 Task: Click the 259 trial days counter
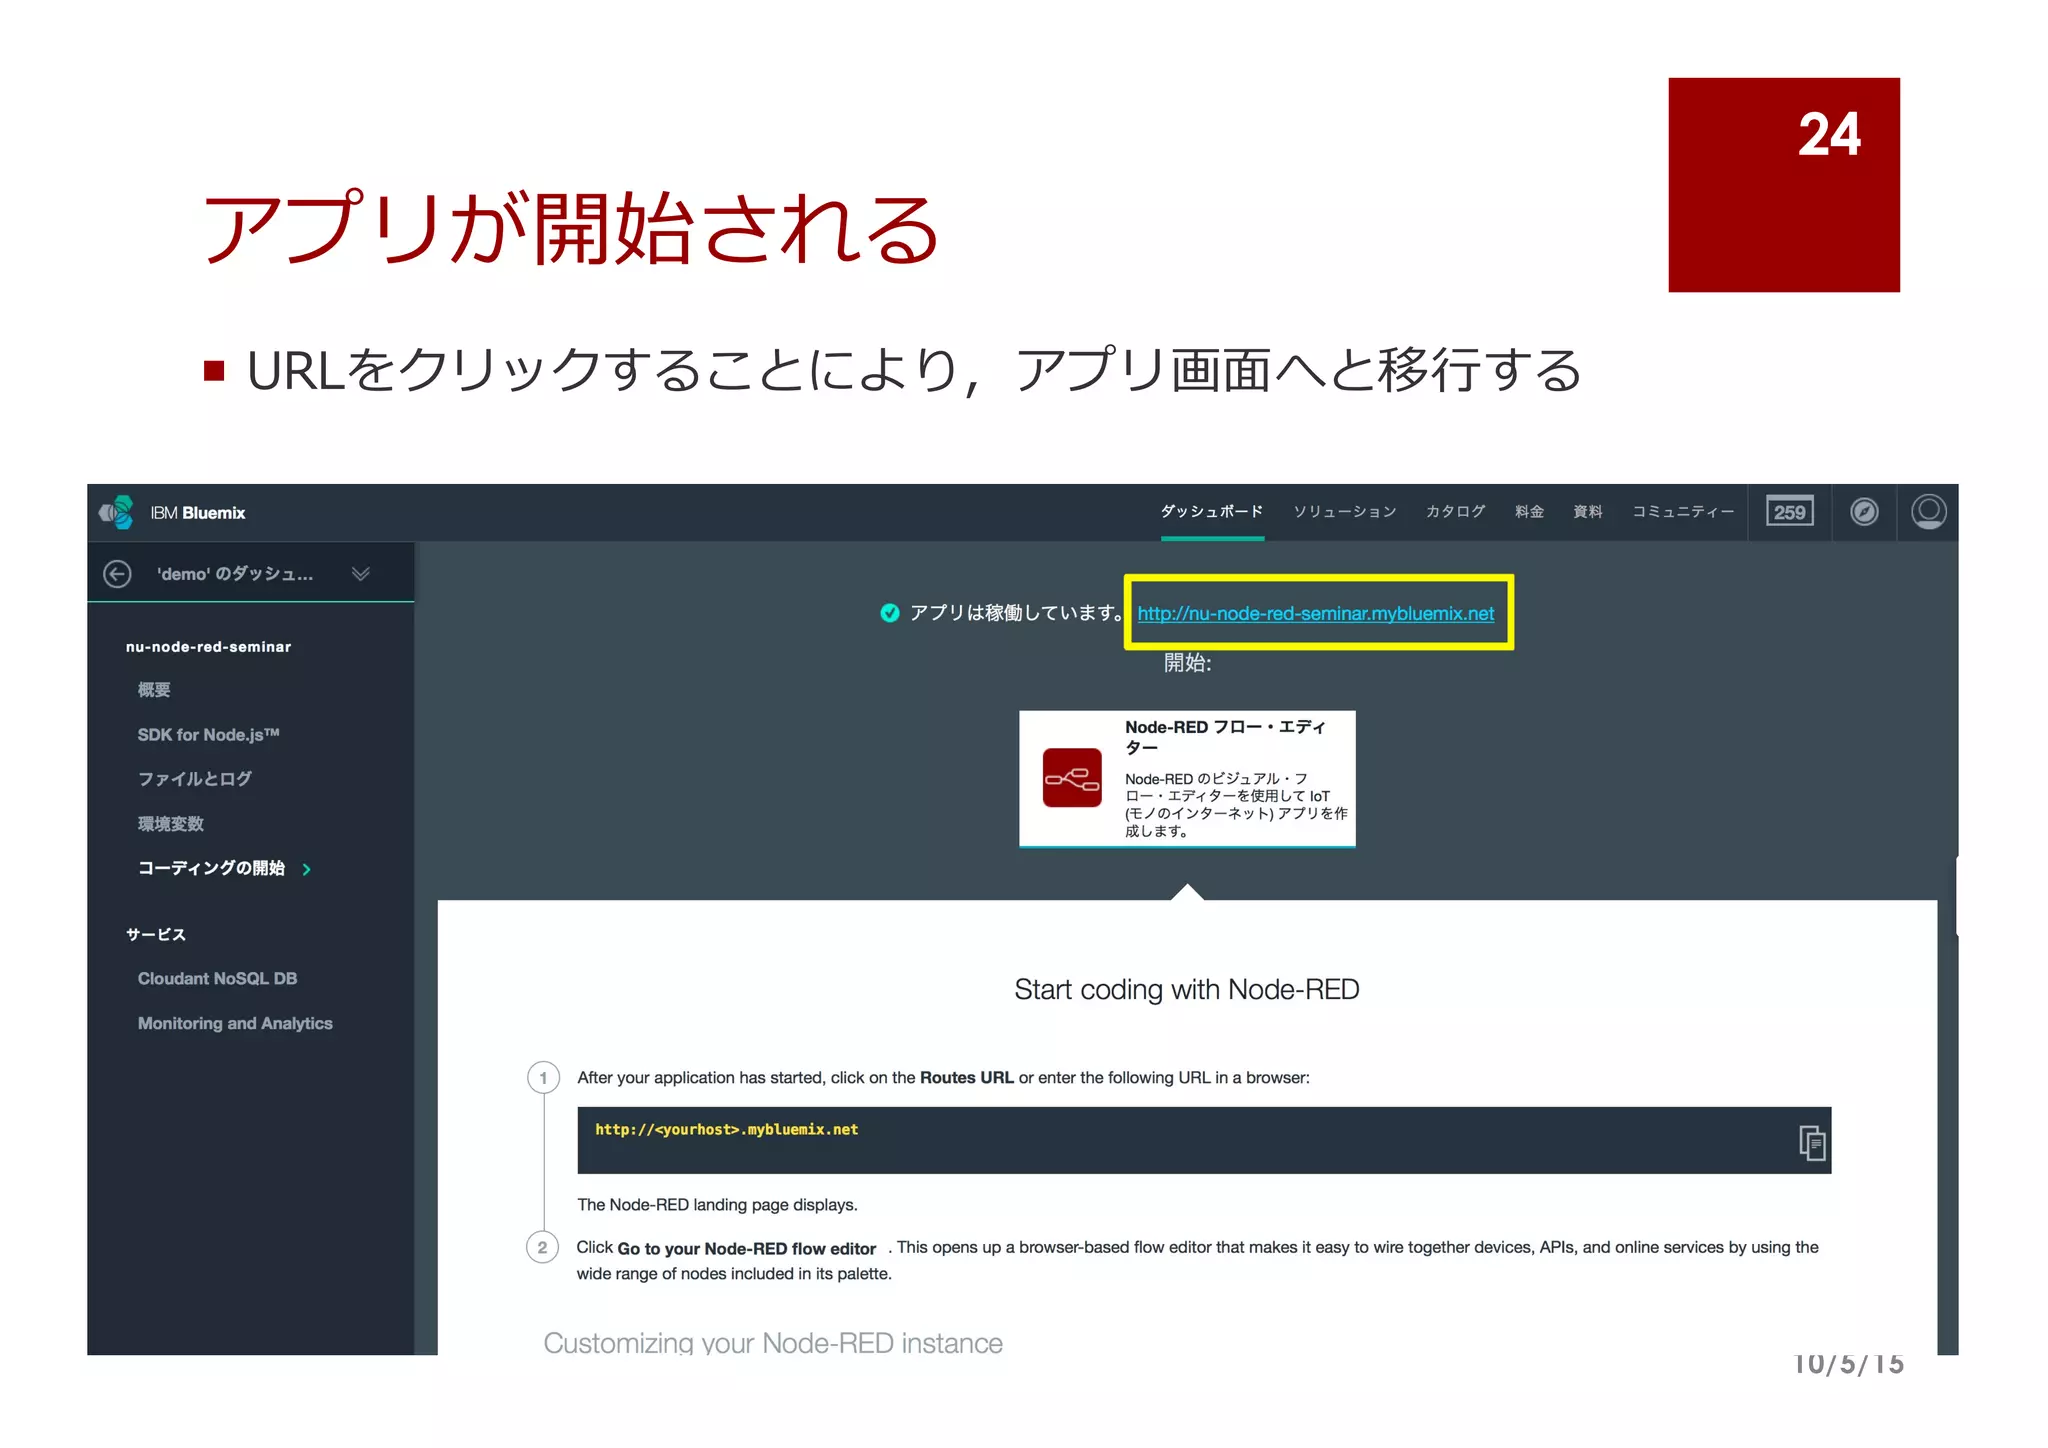[x=1789, y=512]
